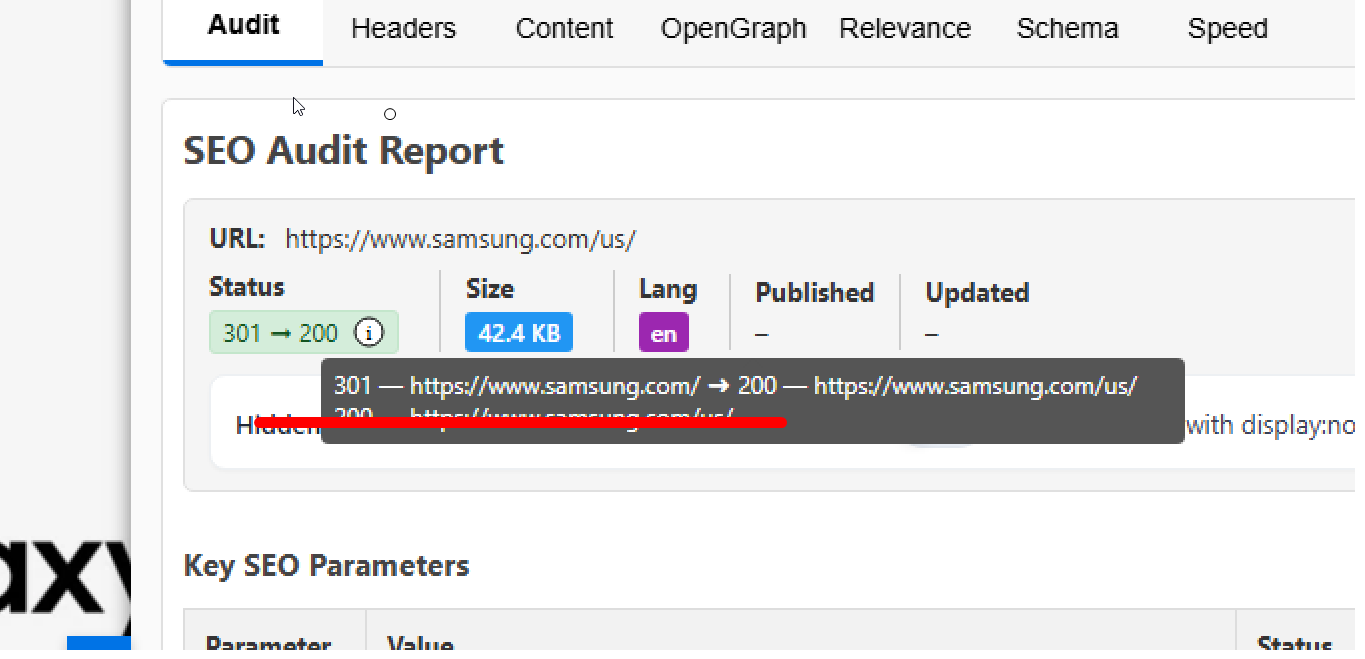The image size is (1365, 659).
Task: Click the samsung.com/us/ URL text
Action: tap(461, 239)
